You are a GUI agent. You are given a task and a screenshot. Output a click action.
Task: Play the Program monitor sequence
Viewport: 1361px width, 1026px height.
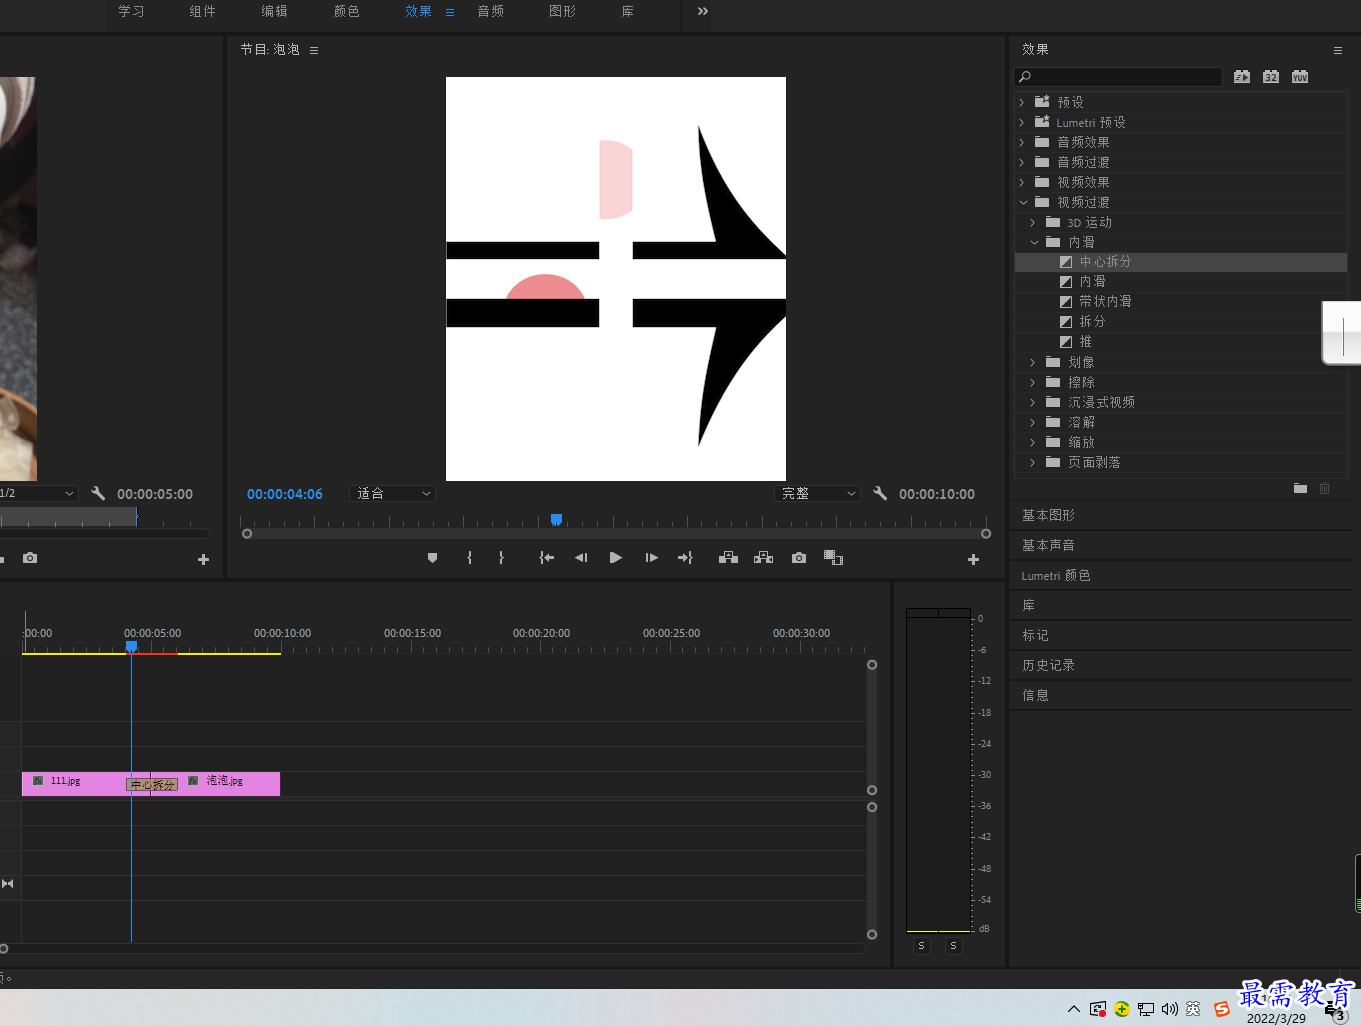[616, 558]
